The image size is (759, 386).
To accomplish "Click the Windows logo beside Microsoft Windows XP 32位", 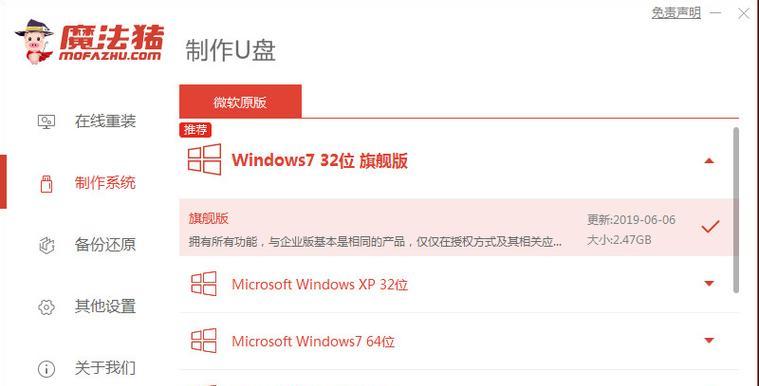I will (x=204, y=284).
